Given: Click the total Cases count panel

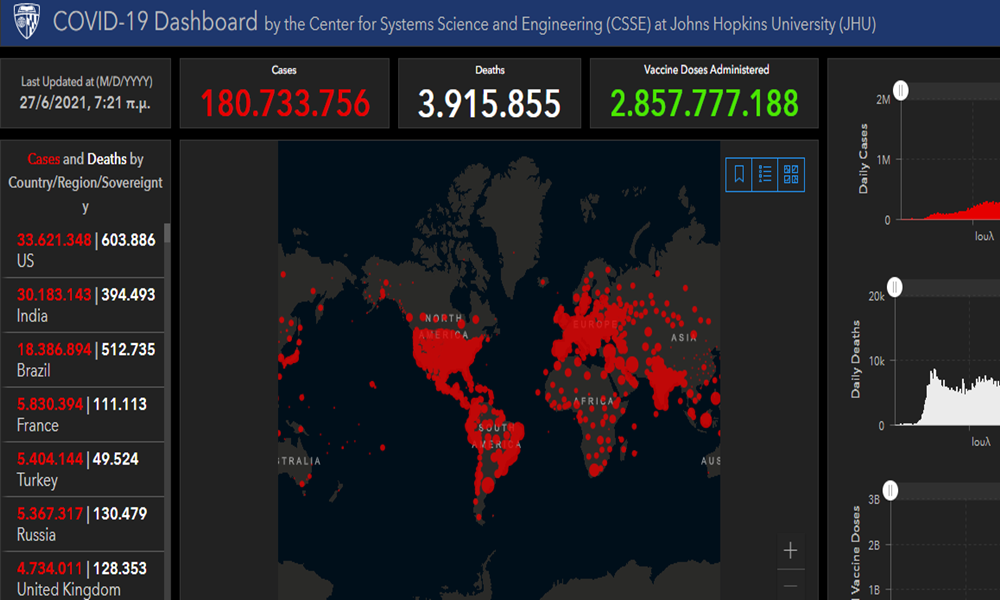Looking at the screenshot, I should 284,93.
